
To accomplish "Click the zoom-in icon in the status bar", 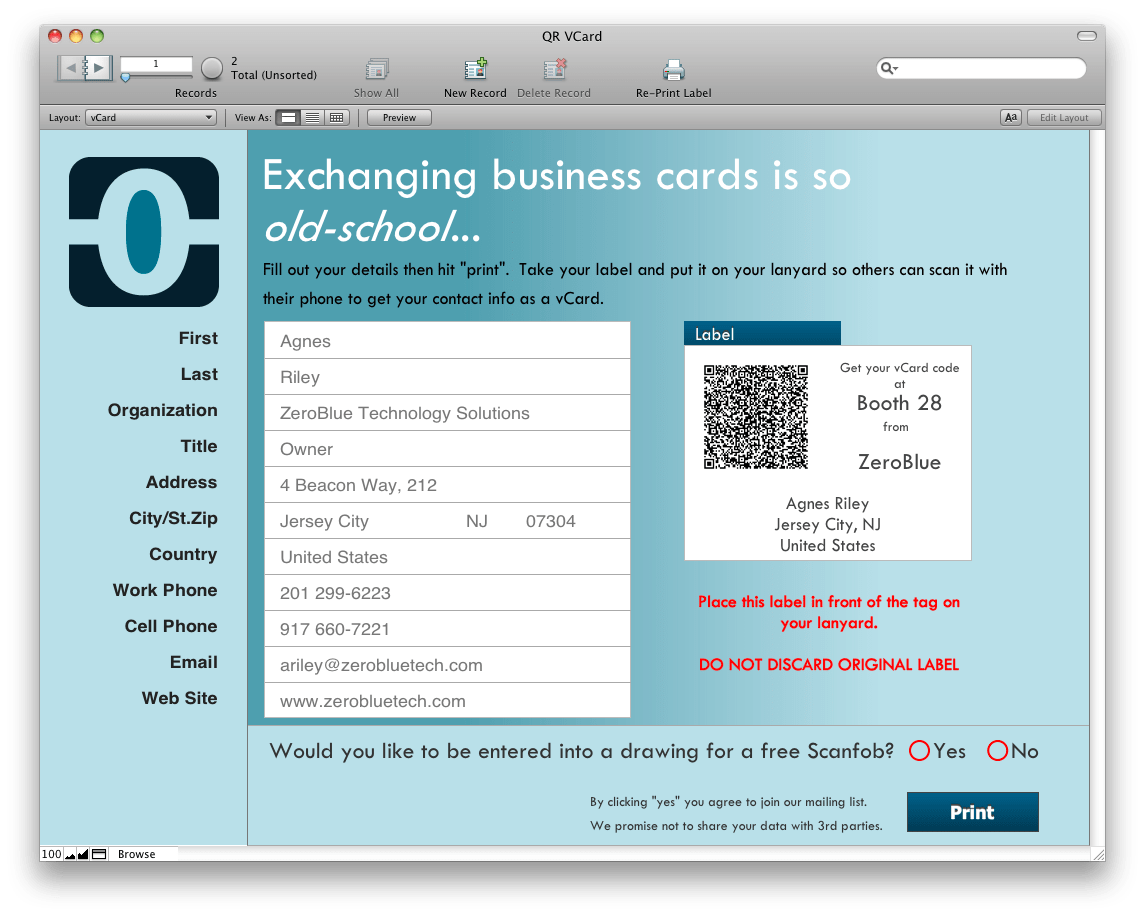I will 81,854.
